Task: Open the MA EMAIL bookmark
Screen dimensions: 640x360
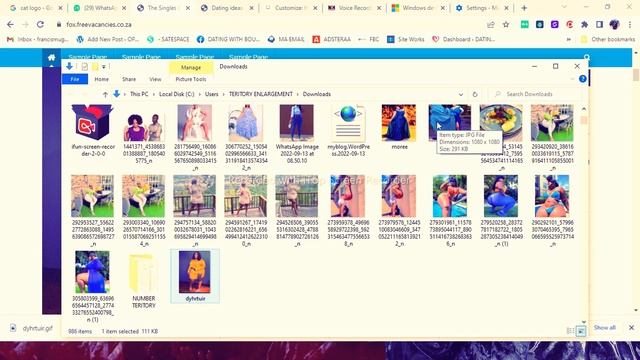Action: pyautogui.click(x=286, y=40)
